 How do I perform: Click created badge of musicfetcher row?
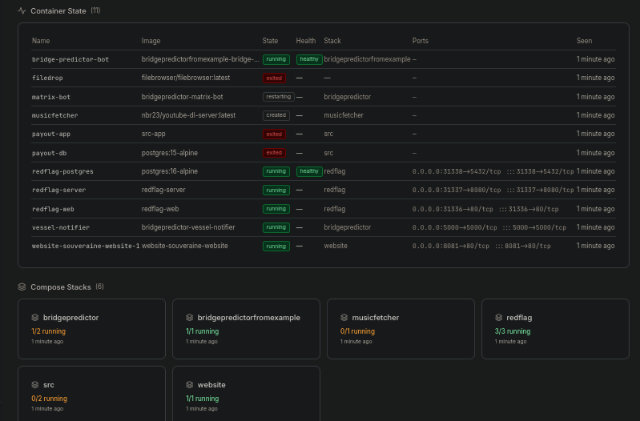276,115
